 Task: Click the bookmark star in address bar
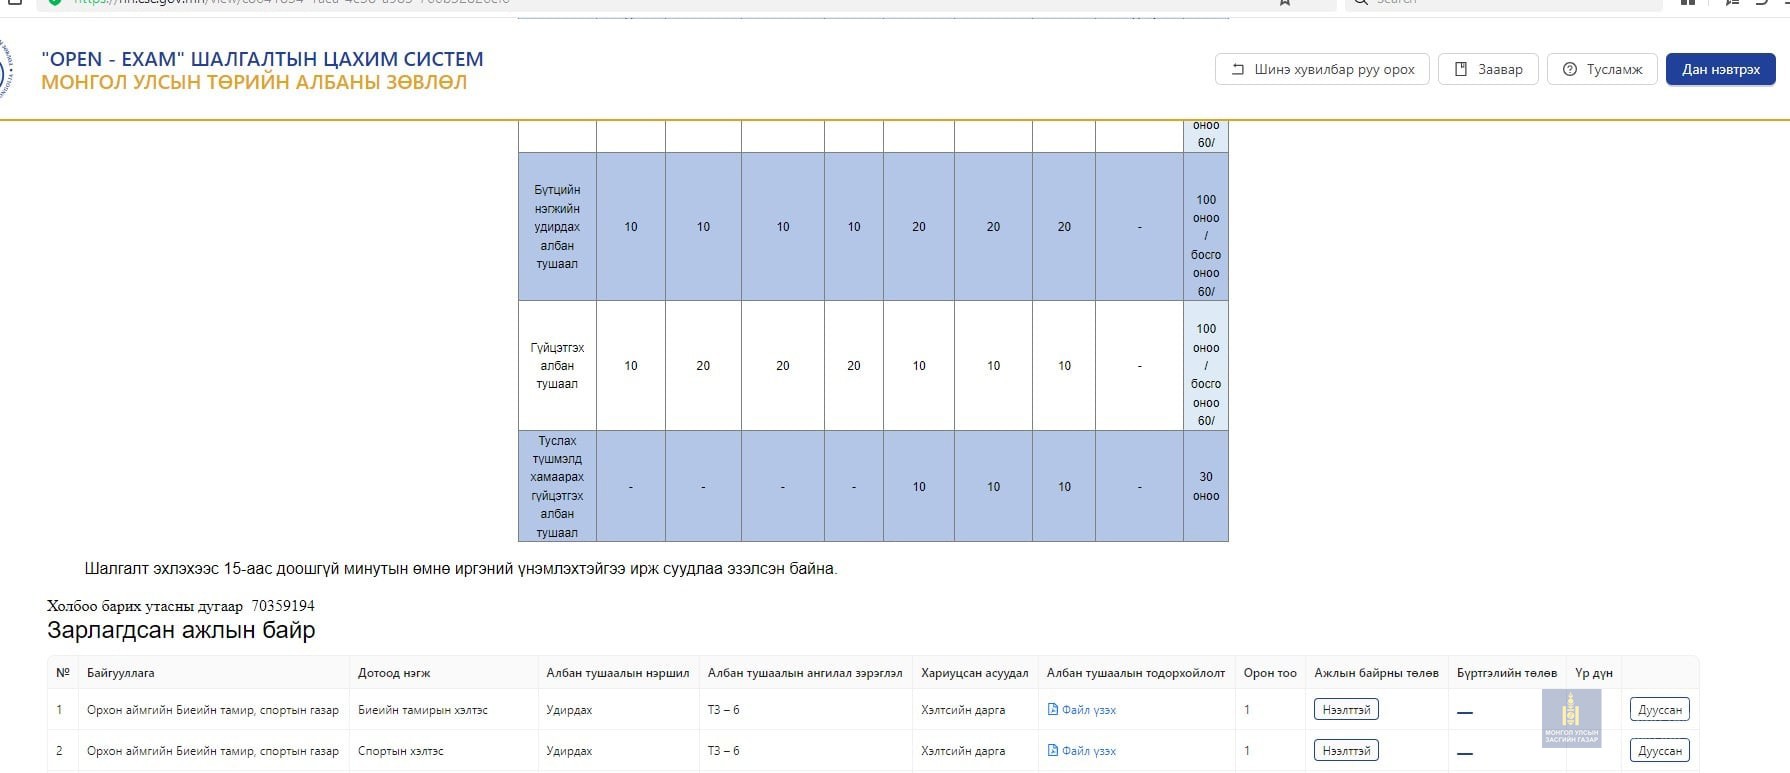pos(1285,2)
